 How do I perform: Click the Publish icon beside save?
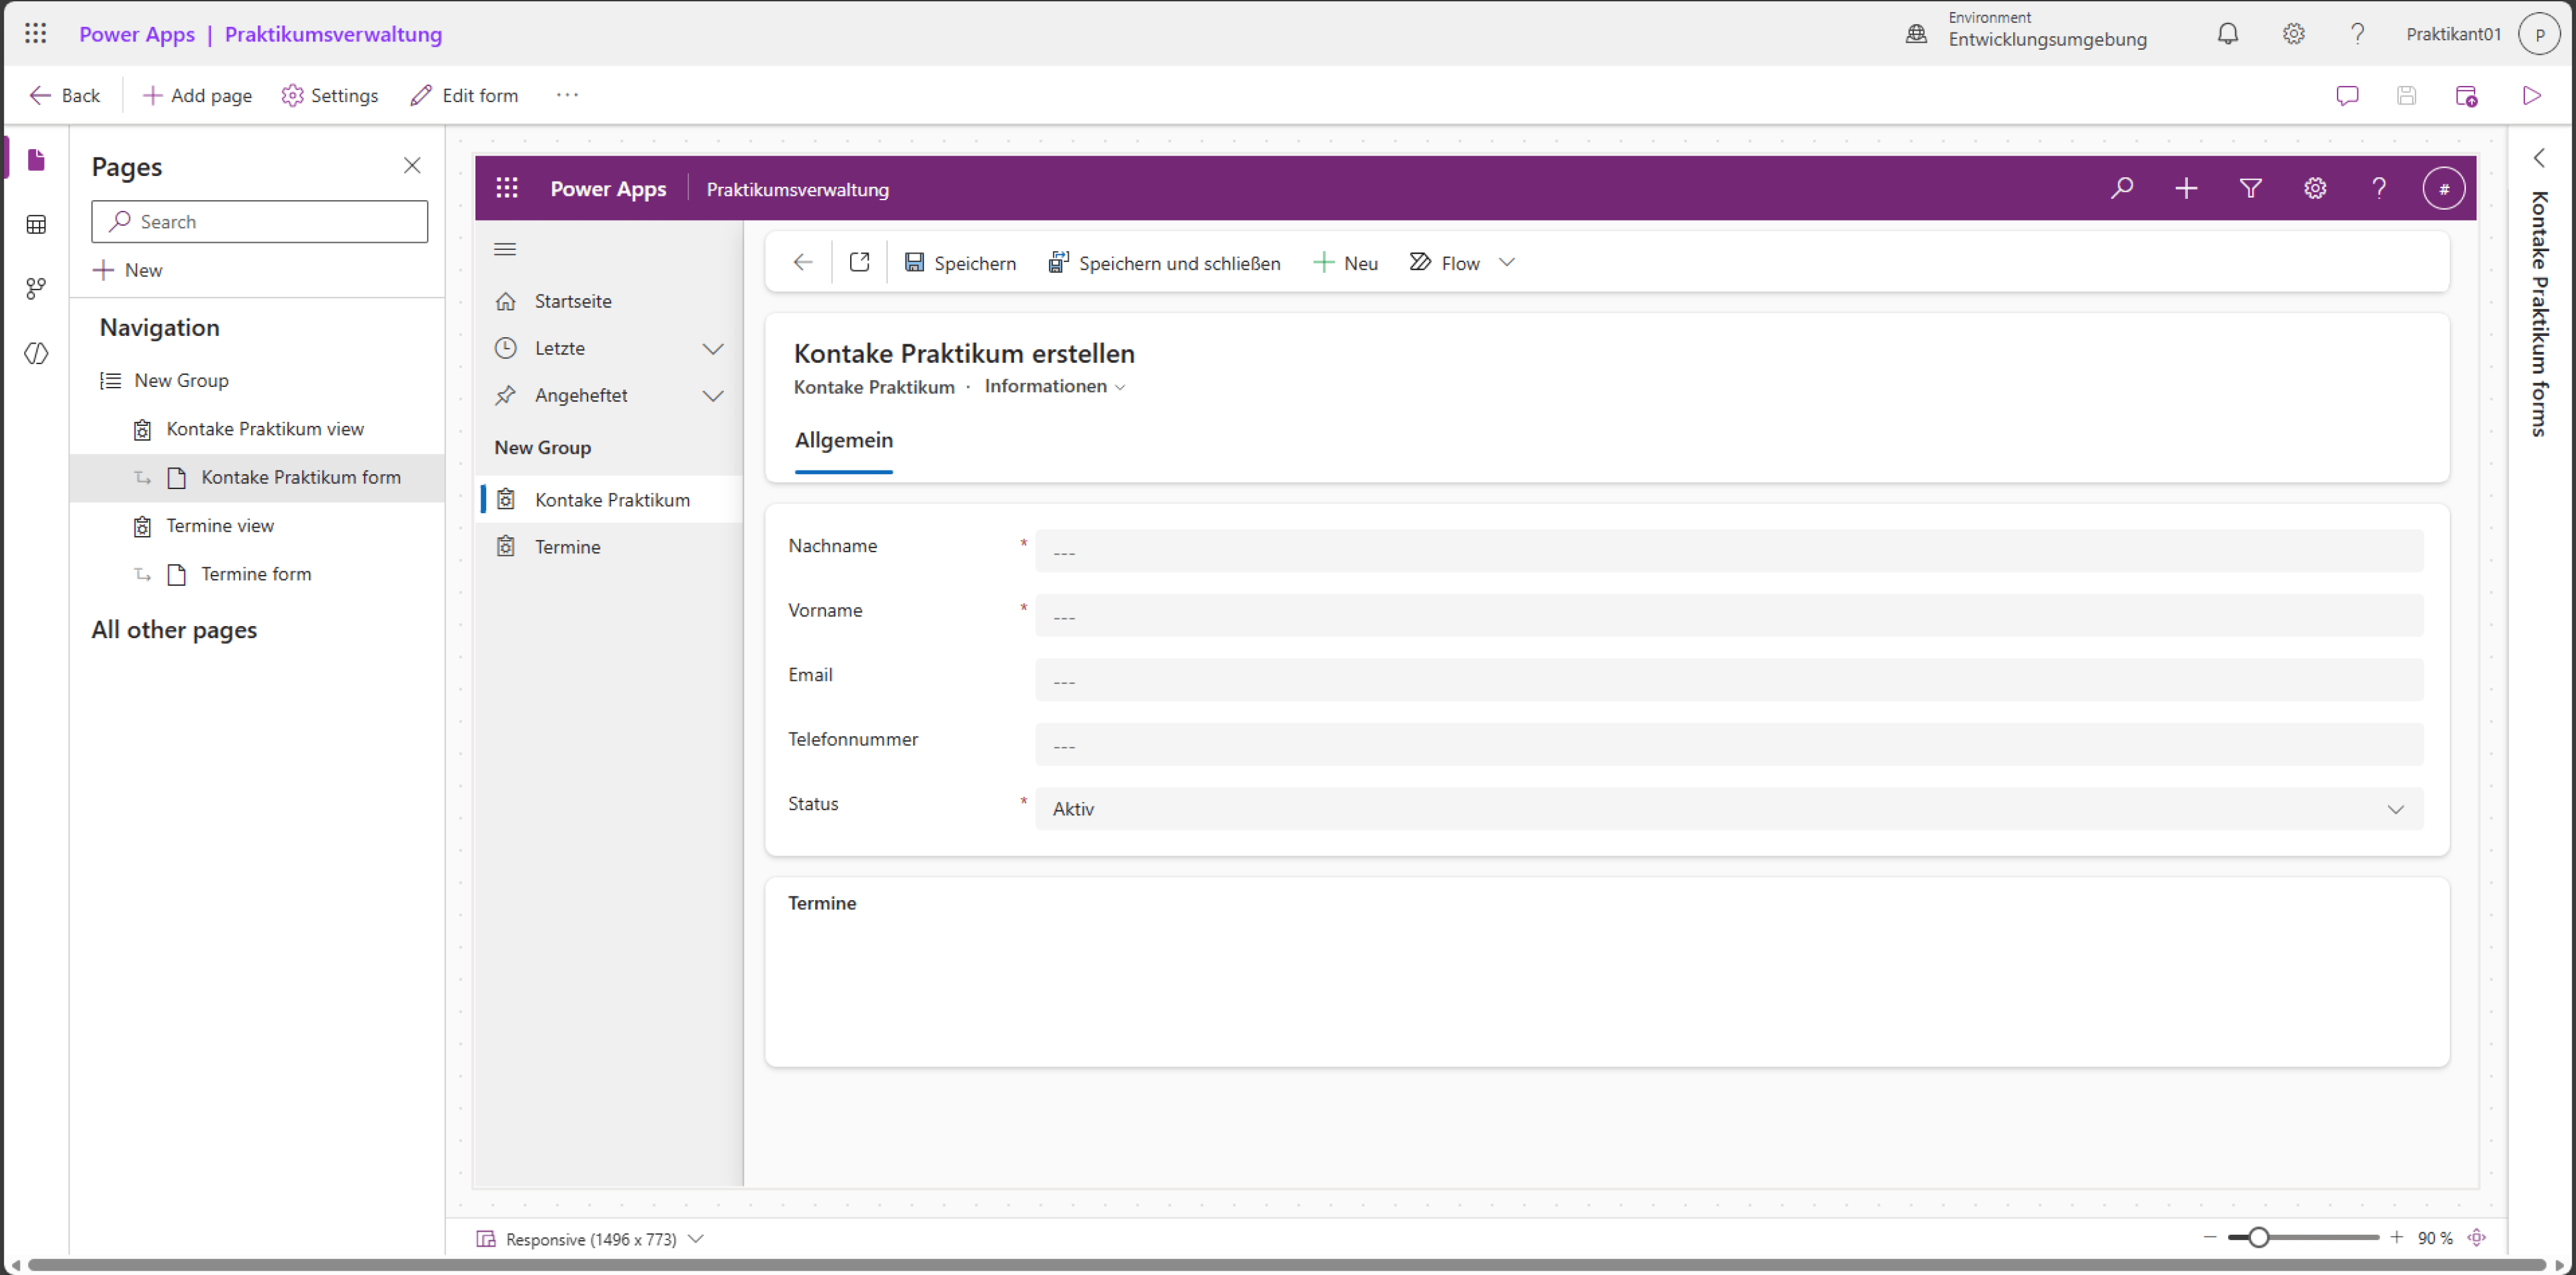click(x=2466, y=96)
